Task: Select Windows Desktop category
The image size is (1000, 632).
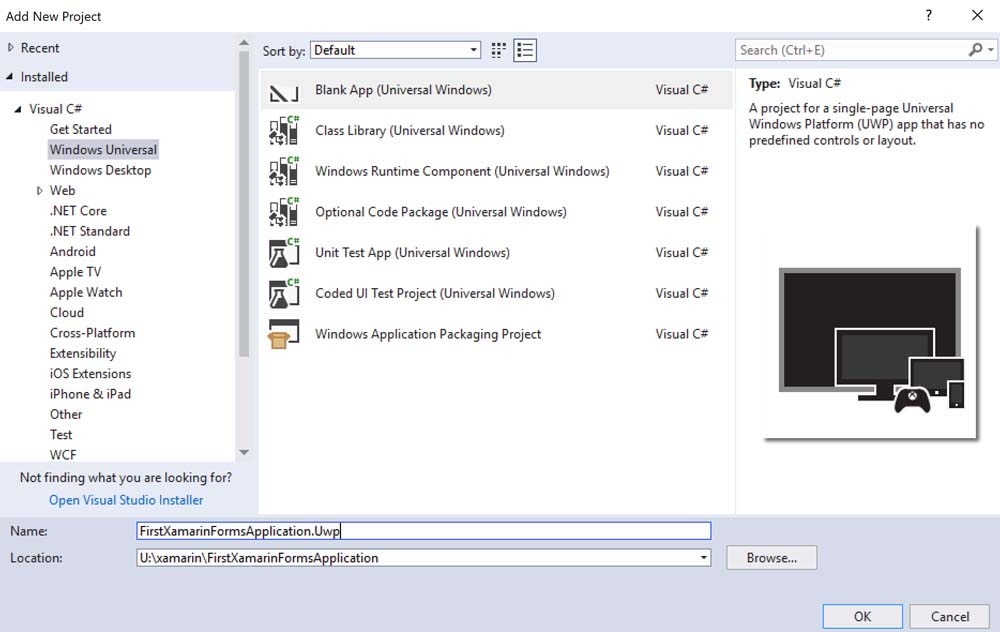Action: pos(100,170)
